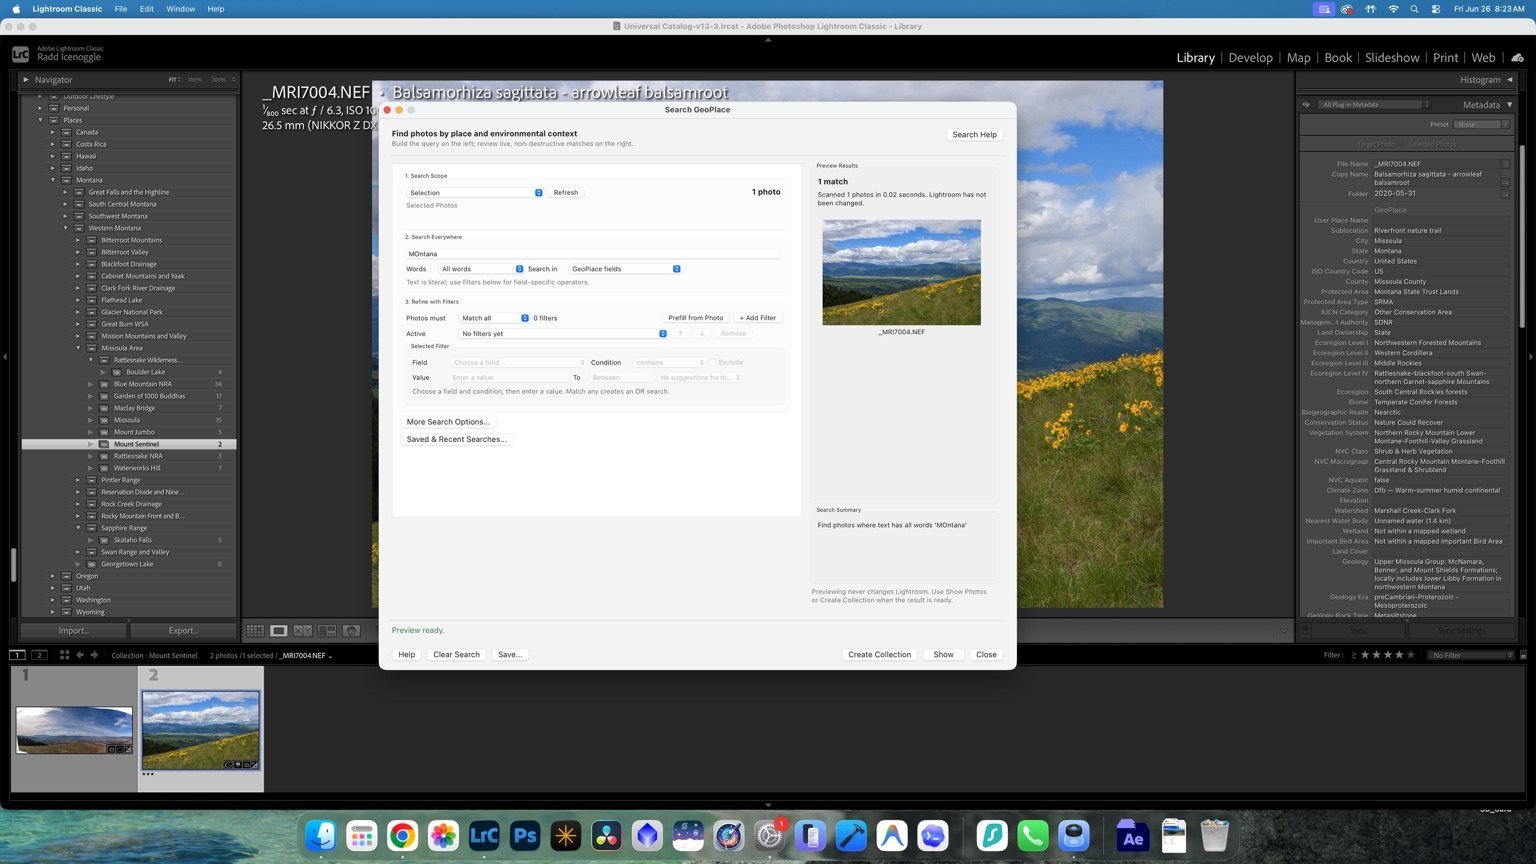Open Spotlight search in menu bar
1536x864 pixels.
[x=1414, y=9]
